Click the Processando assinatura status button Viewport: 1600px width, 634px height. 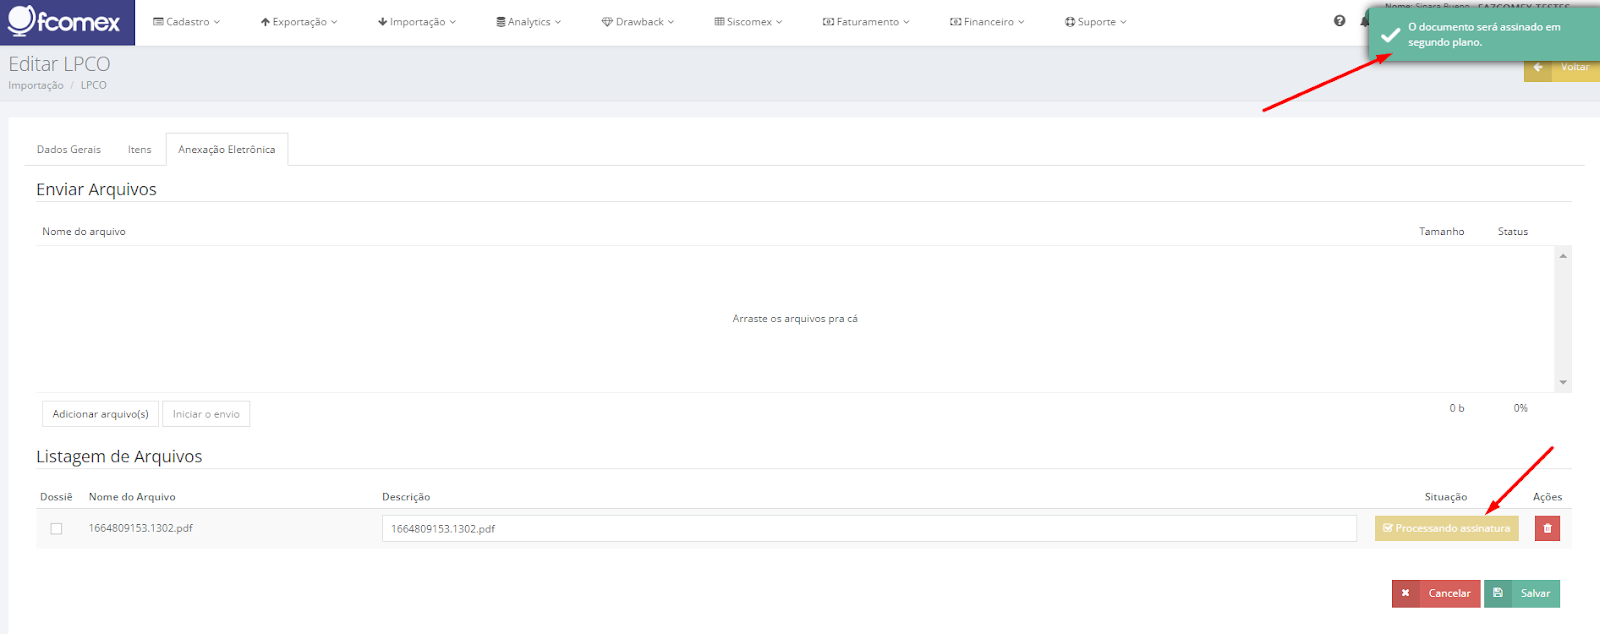[1446, 528]
